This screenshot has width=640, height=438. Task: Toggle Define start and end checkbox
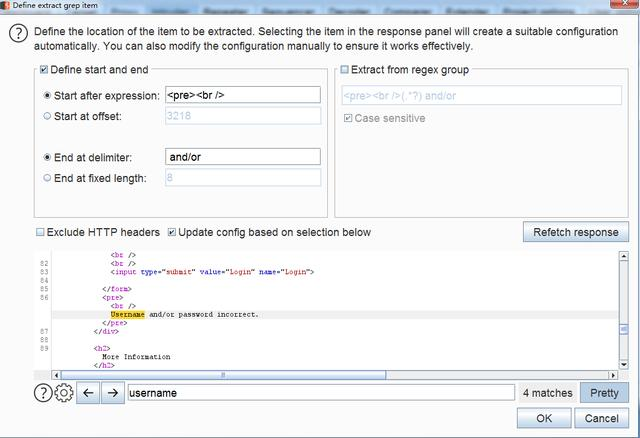(x=44, y=69)
